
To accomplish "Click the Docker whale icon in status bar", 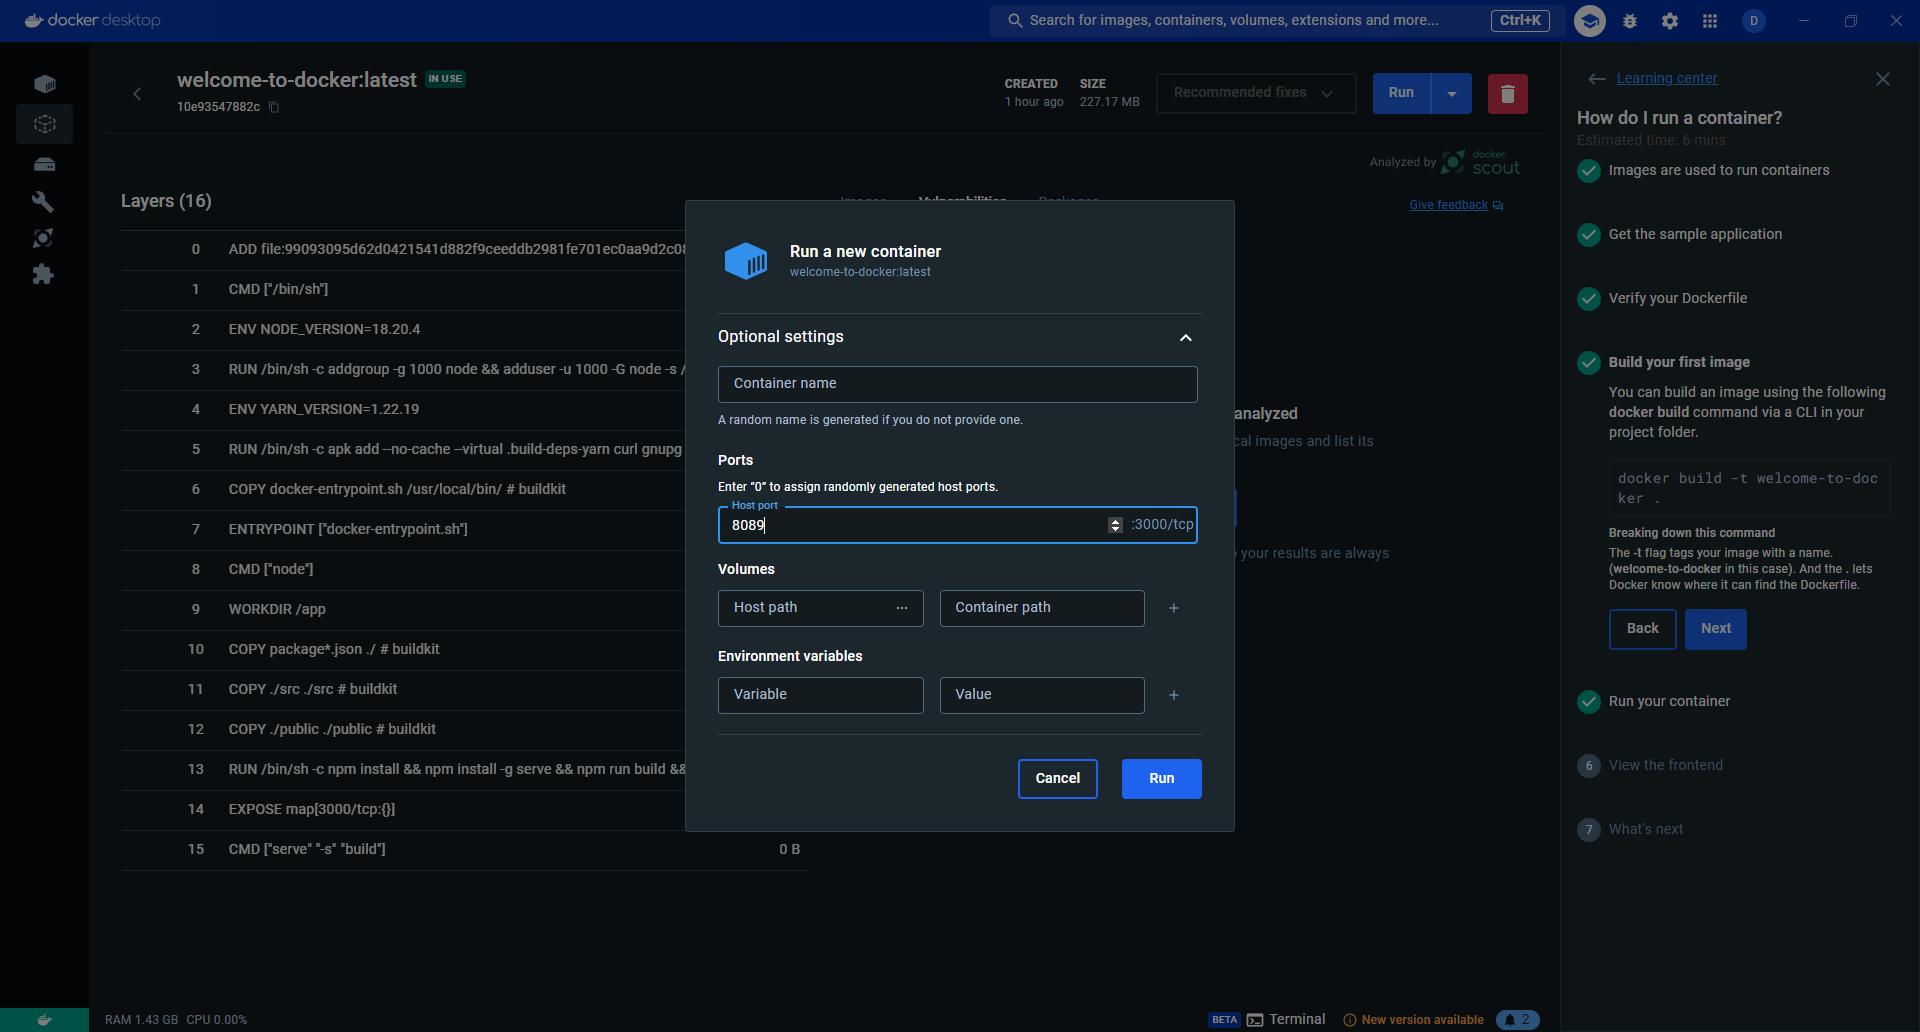I will point(44,1020).
